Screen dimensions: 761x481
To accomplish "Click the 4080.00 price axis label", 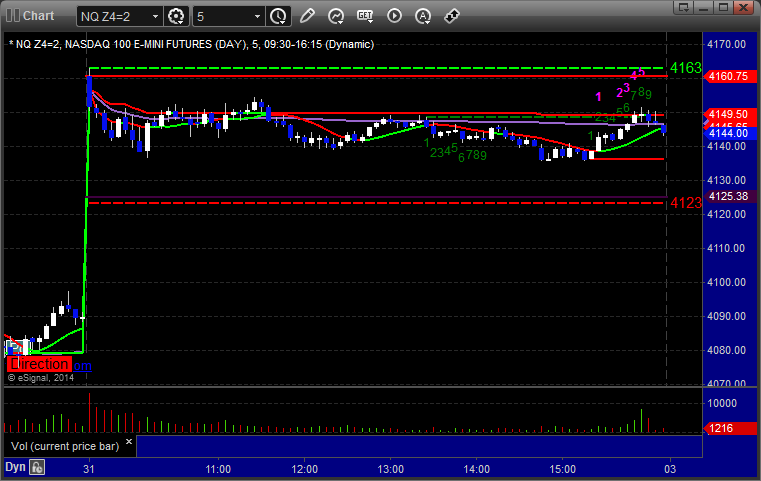I will point(727,350).
